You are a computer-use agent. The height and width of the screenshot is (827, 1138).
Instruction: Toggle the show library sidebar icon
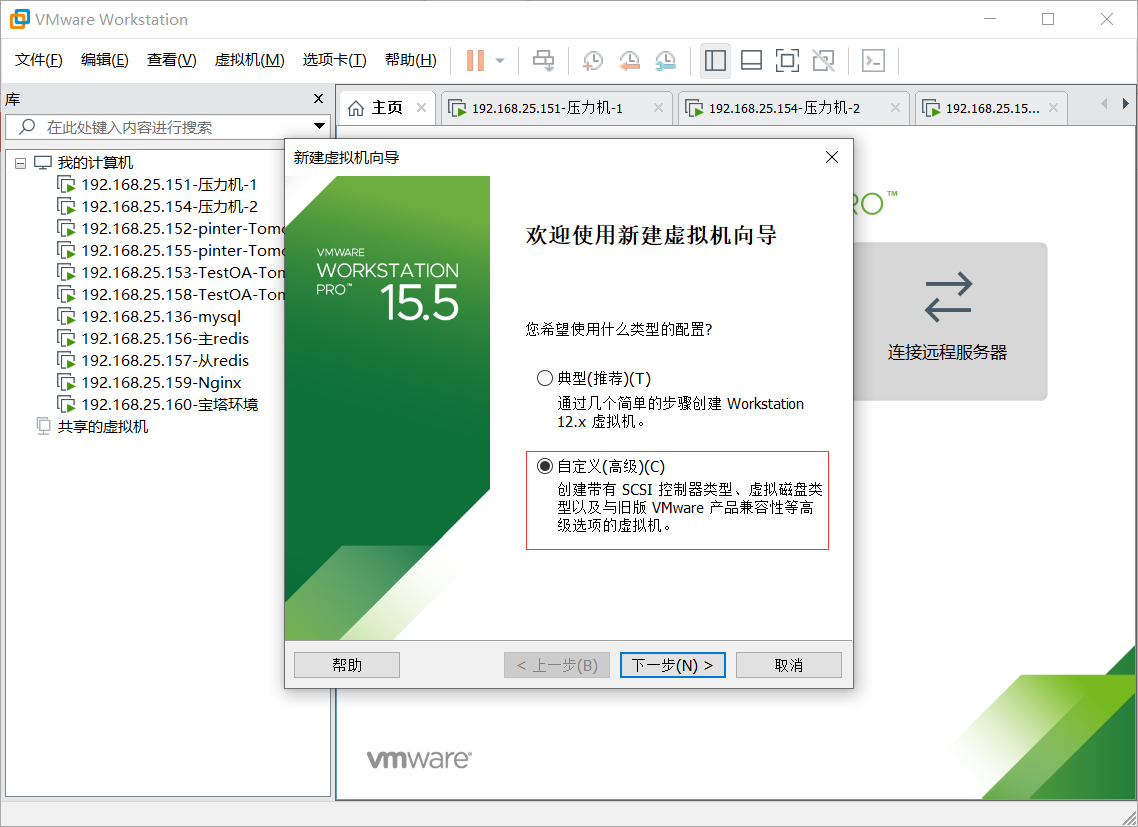(716, 60)
